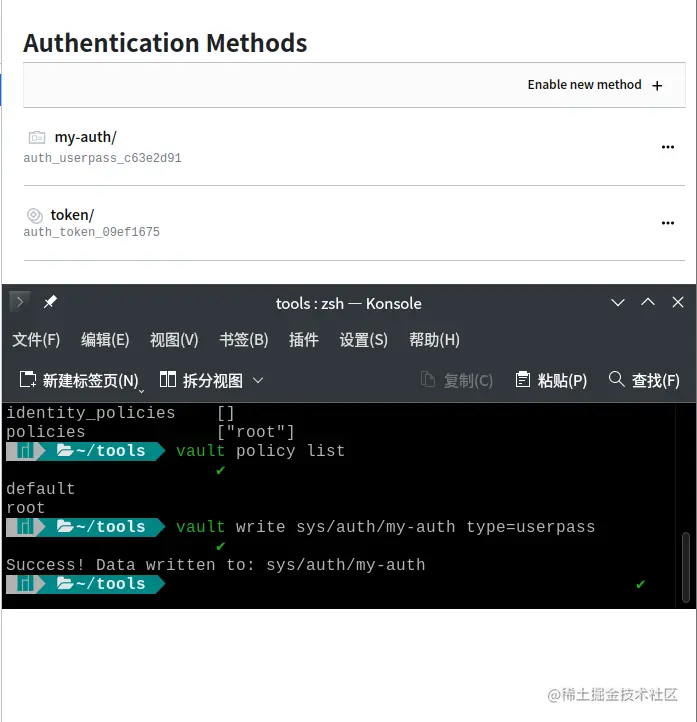The image size is (697, 722).
Task: Click the plus icon beside Enable new method
Action: (x=657, y=86)
